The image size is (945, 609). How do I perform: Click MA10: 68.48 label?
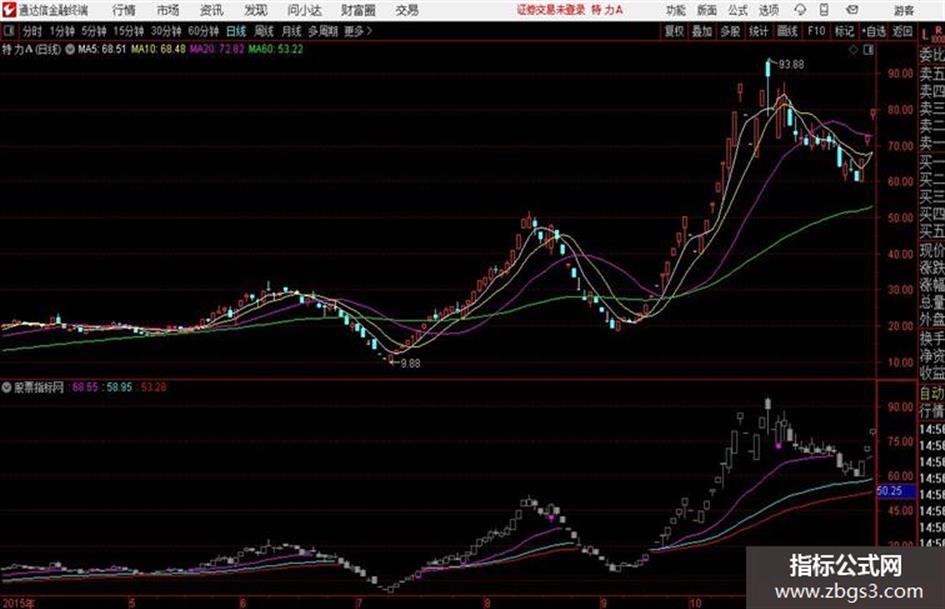(159, 49)
